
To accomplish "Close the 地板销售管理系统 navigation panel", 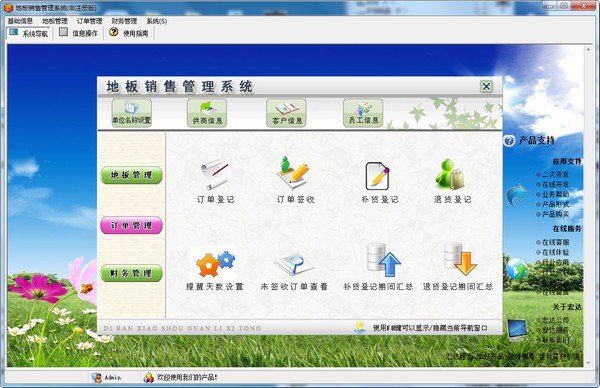I will point(486,86).
